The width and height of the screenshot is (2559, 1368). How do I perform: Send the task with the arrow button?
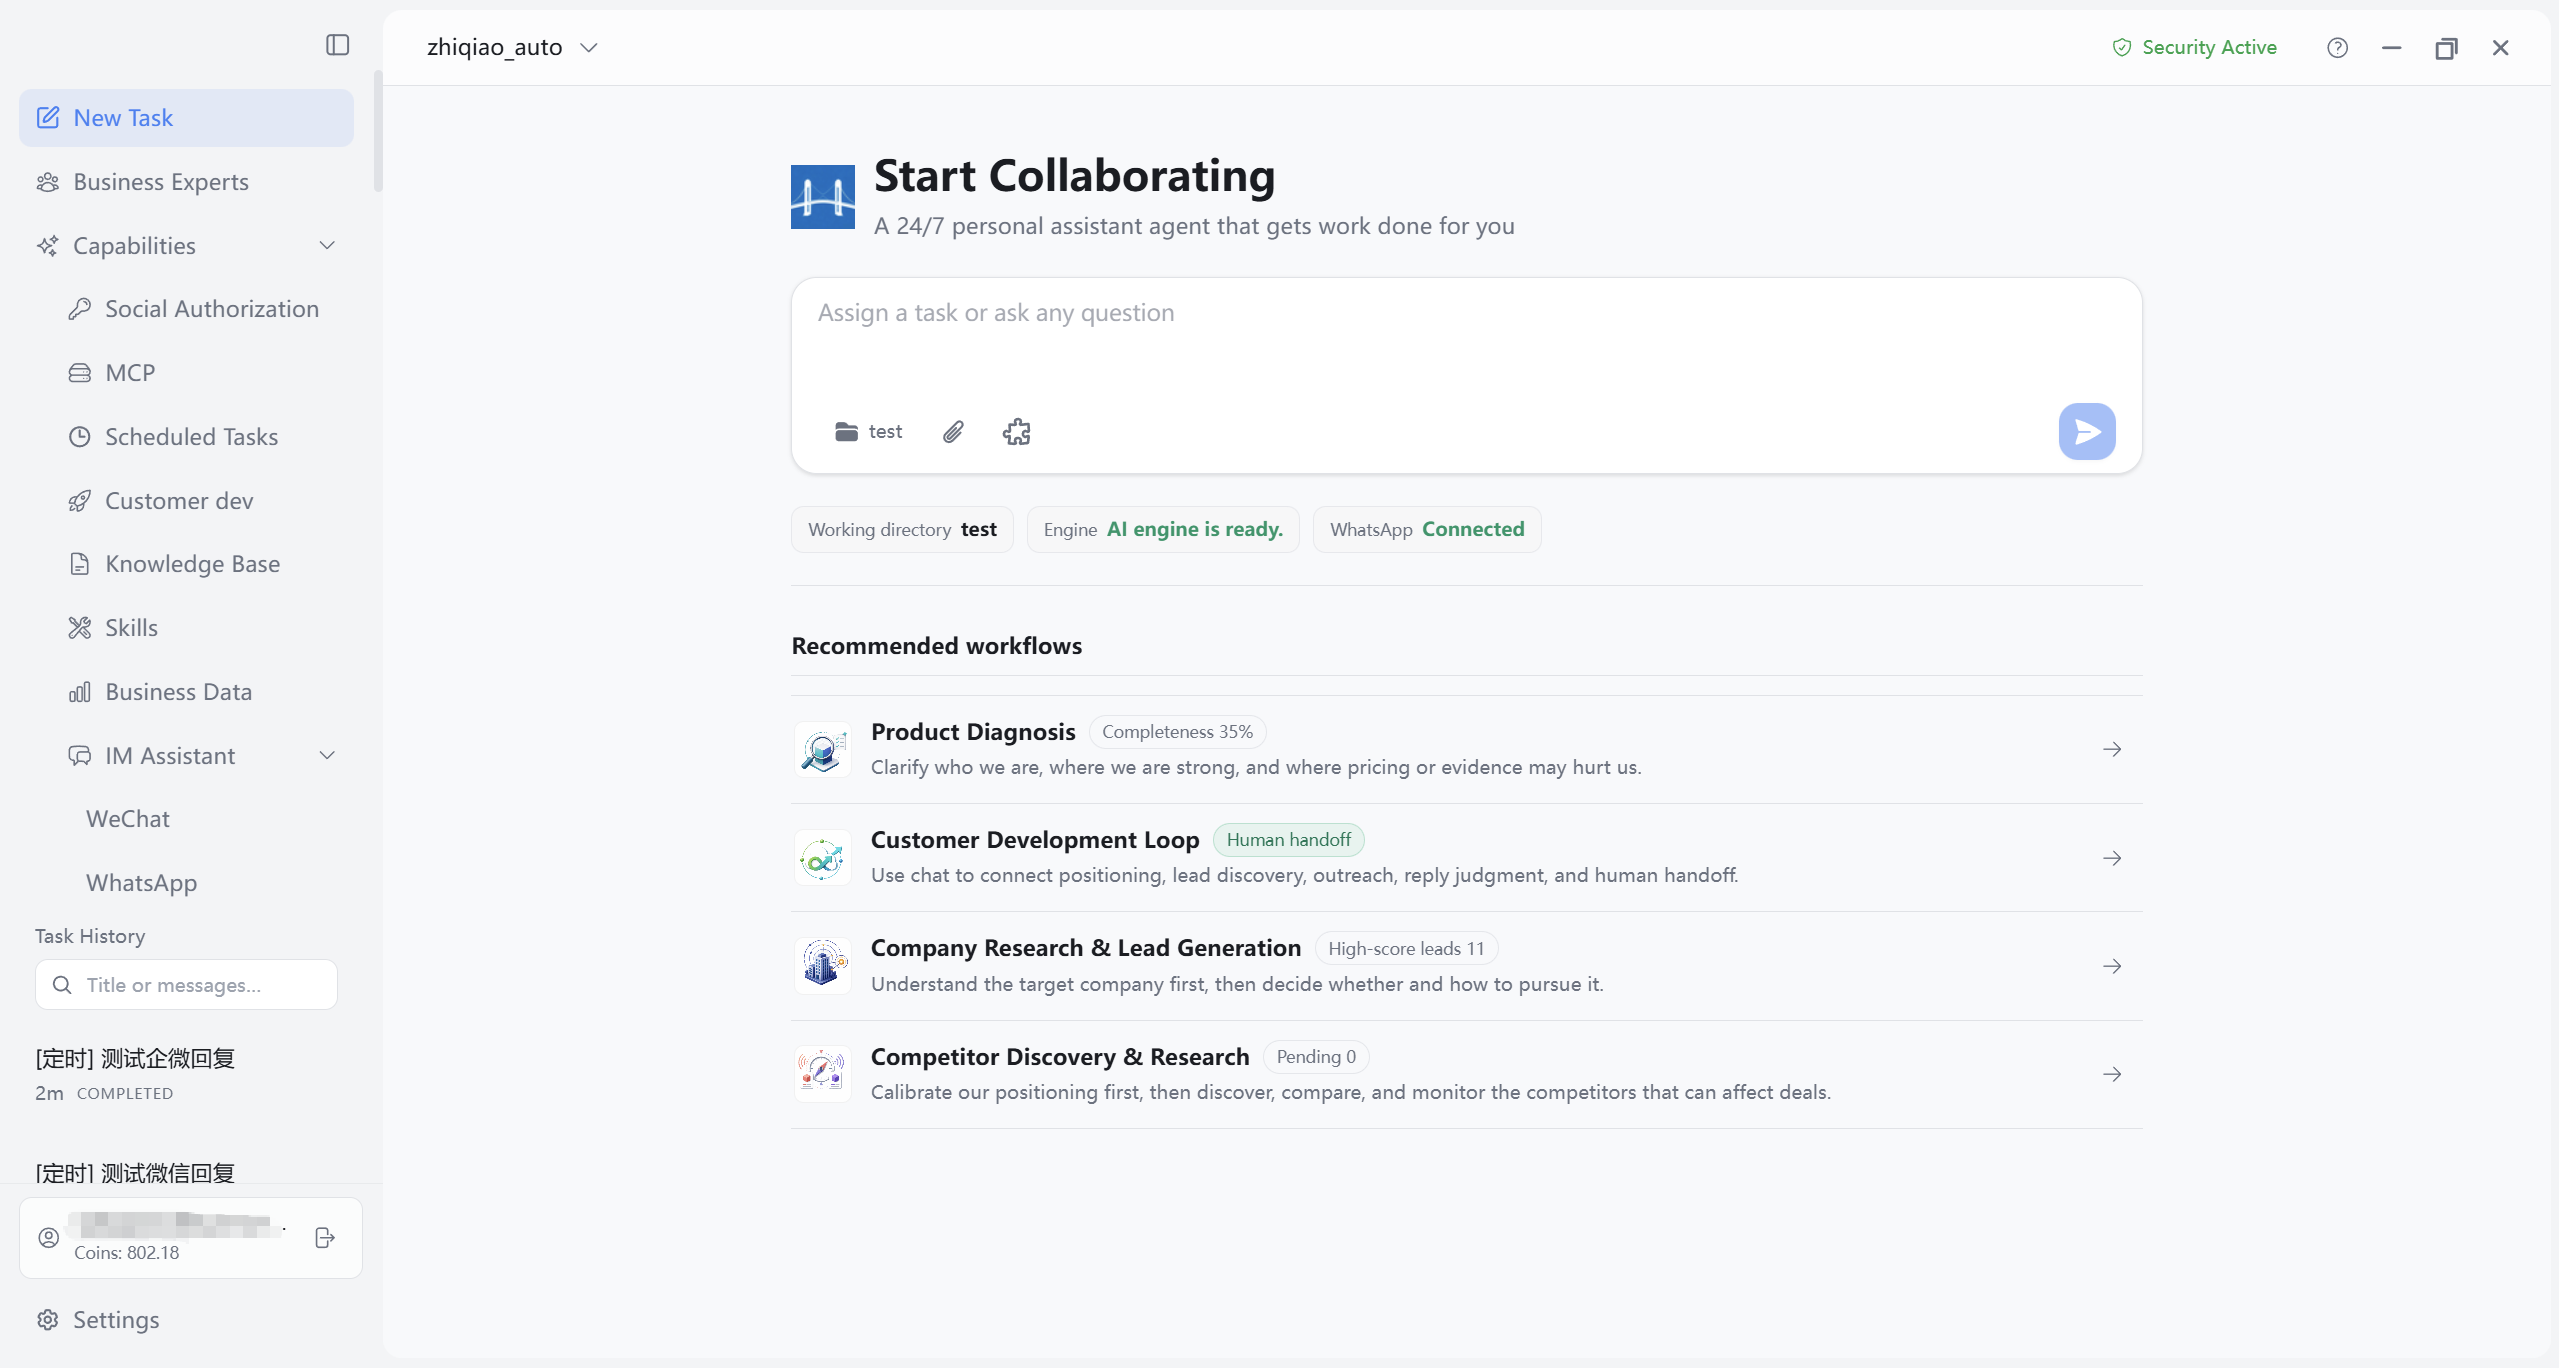coord(2086,432)
